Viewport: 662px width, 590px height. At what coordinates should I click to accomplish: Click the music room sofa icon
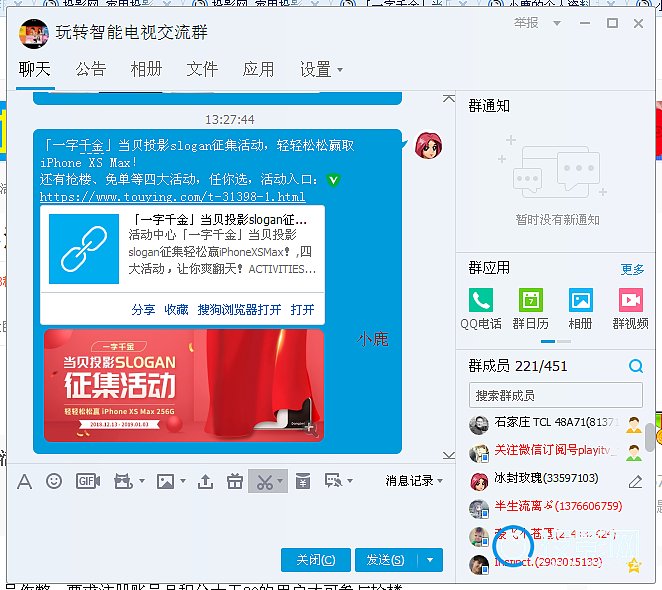pyautogui.click(x=123, y=481)
